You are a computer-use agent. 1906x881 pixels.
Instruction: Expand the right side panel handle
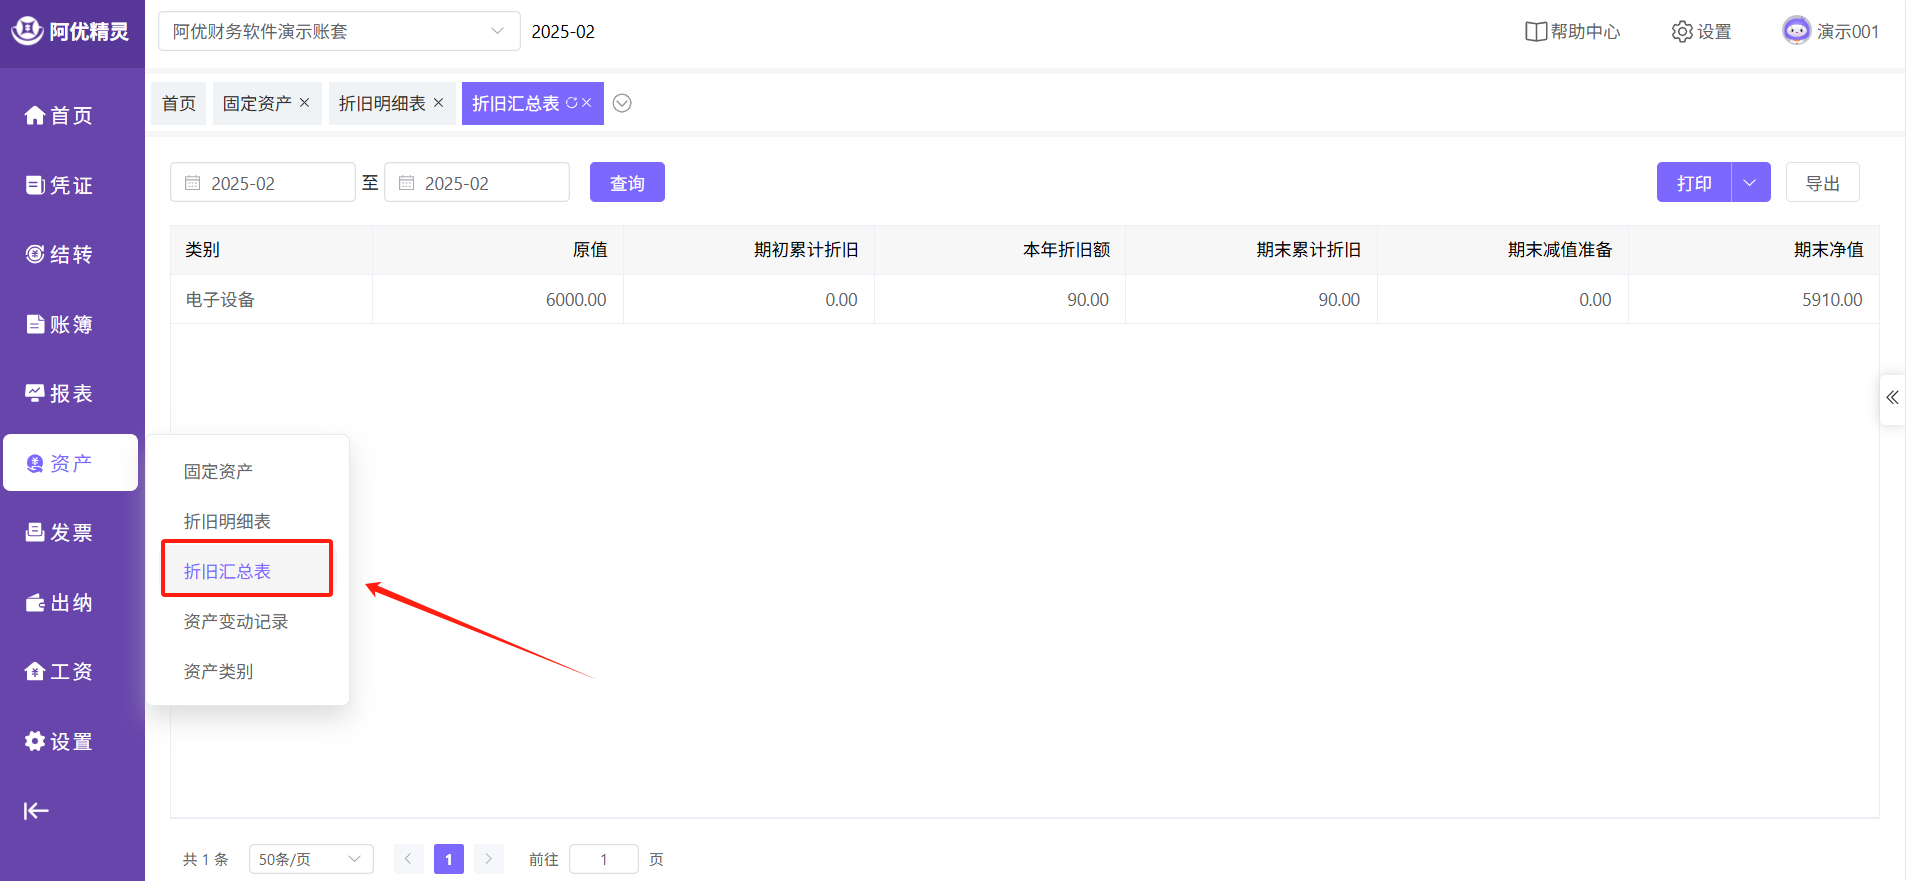coord(1892,398)
